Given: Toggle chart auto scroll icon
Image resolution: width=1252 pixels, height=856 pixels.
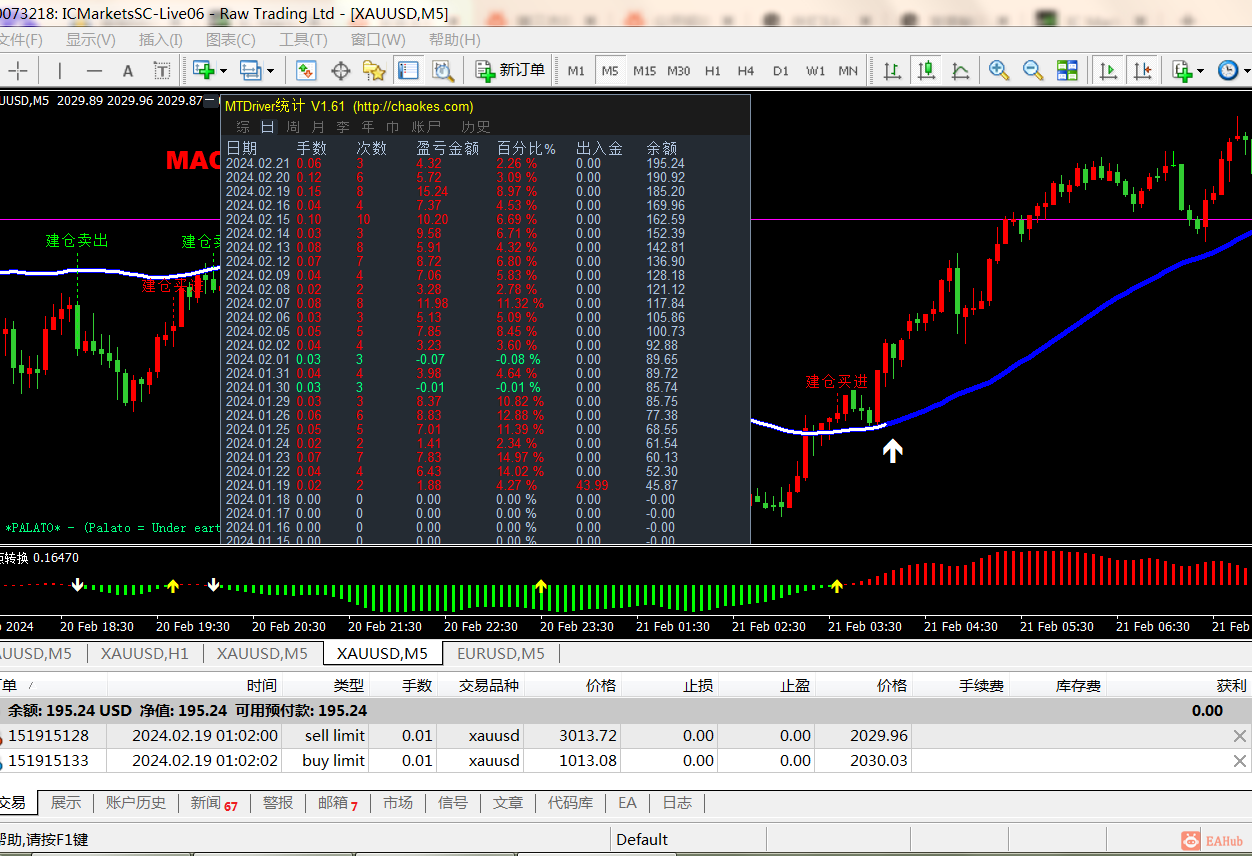Looking at the screenshot, I should click(1108, 70).
